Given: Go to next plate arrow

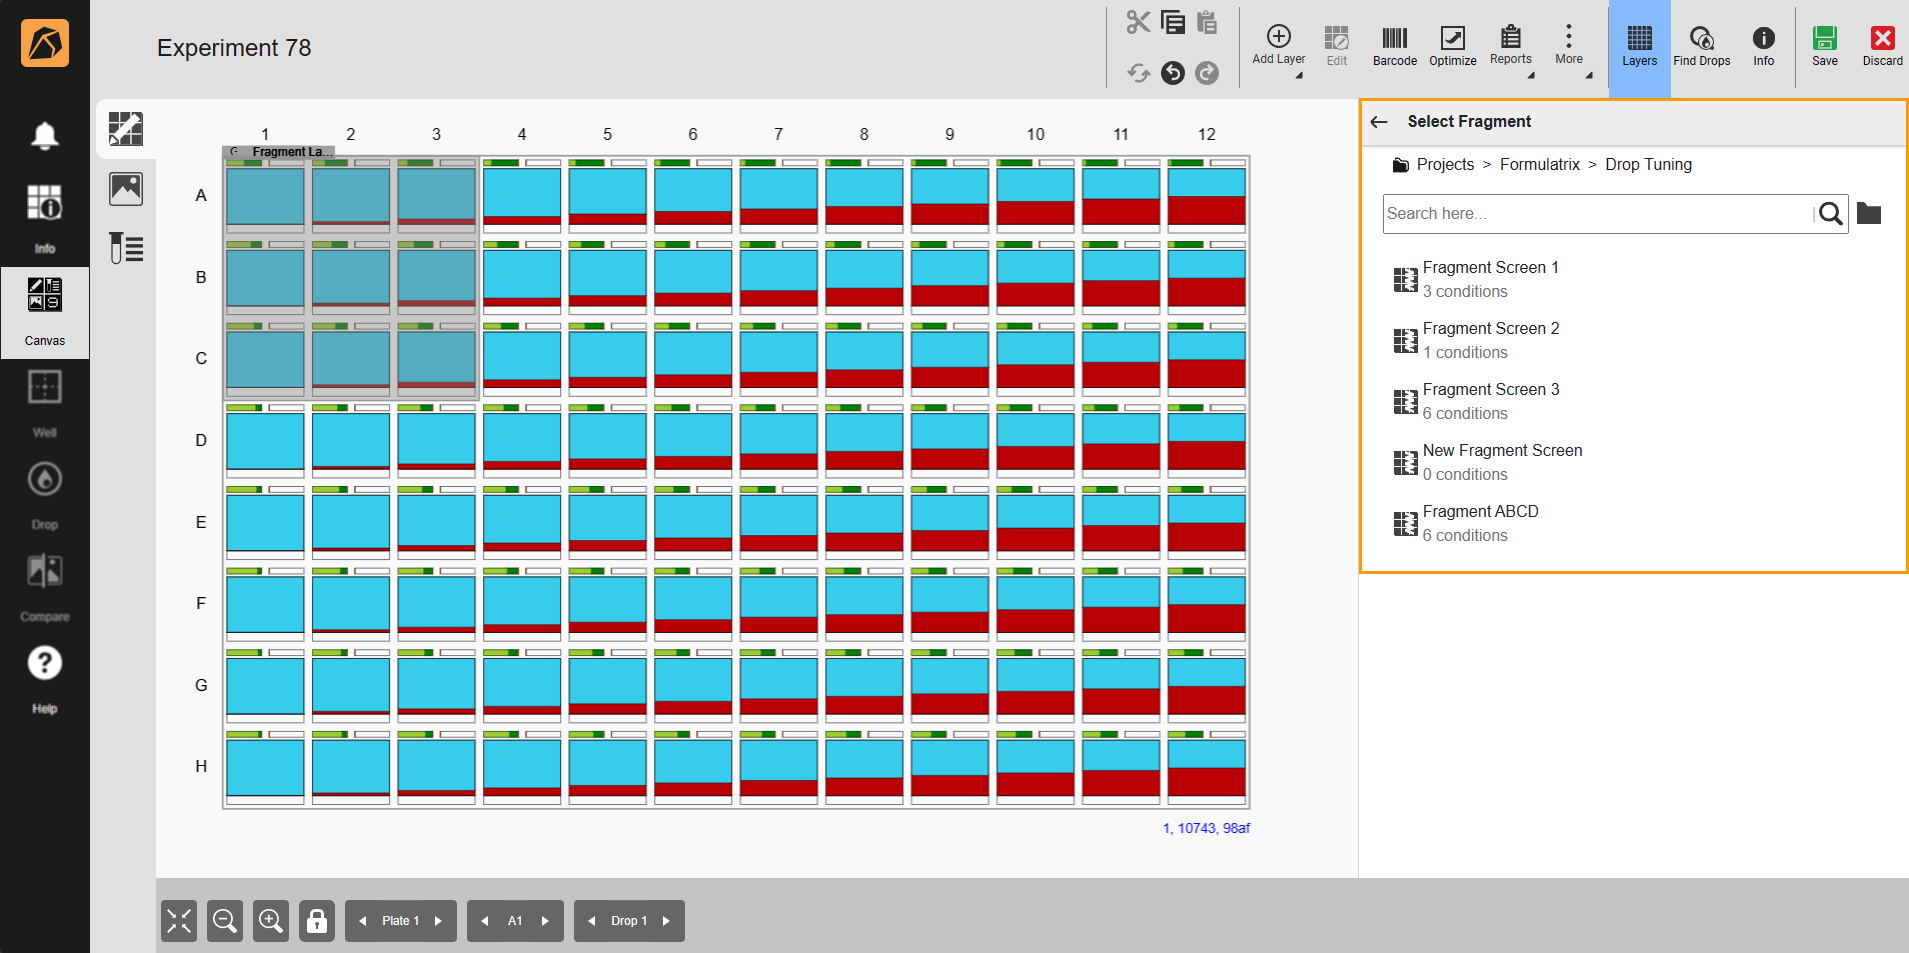Looking at the screenshot, I should [438, 921].
